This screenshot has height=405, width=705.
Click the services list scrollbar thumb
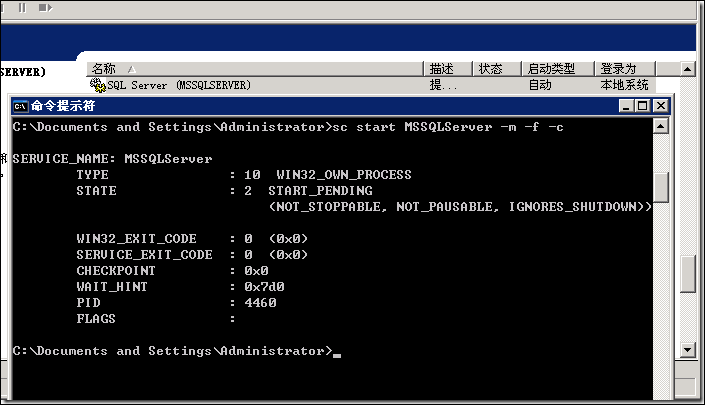point(688,274)
